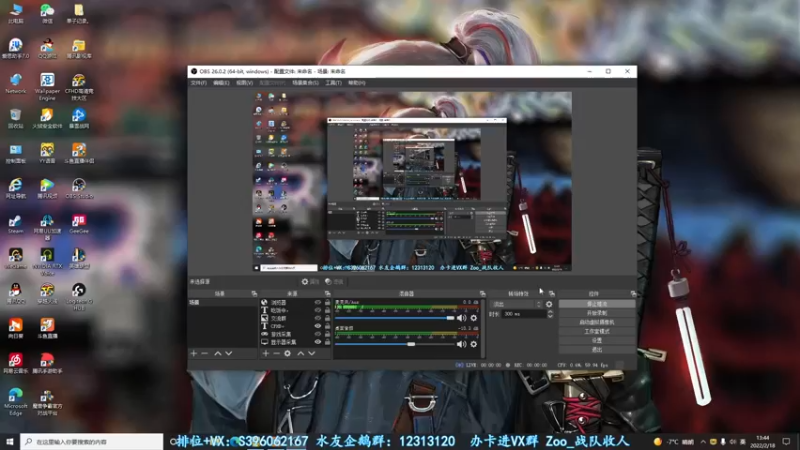Open the Help menu in OBS
This screenshot has width=800, height=450.
[357, 83]
